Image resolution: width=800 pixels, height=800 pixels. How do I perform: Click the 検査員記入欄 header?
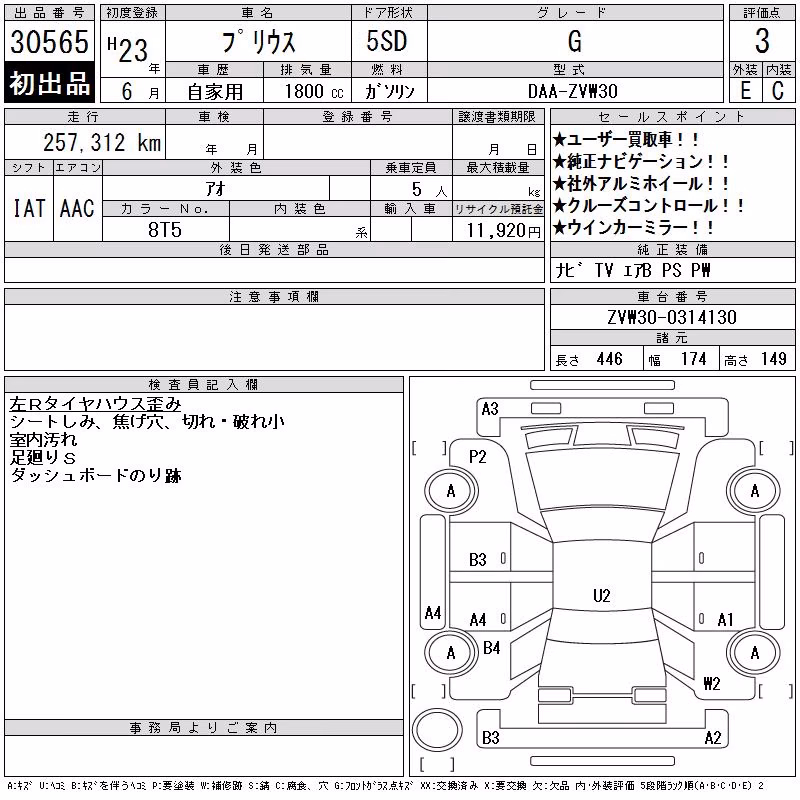(203, 384)
